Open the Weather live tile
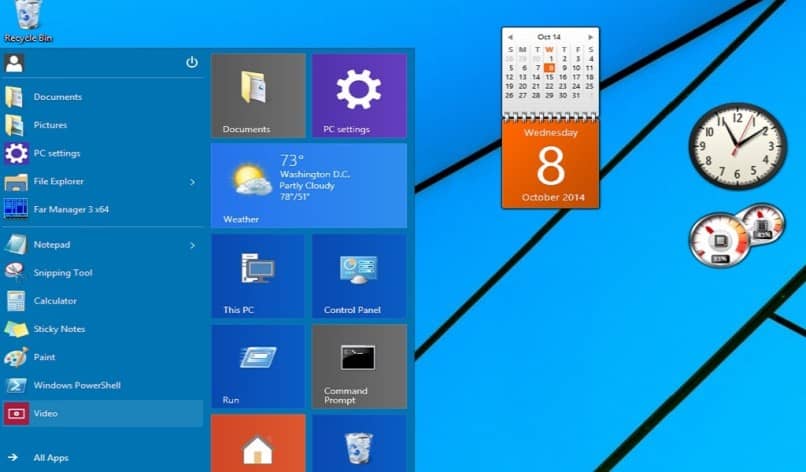This screenshot has height=472, width=806. point(309,186)
